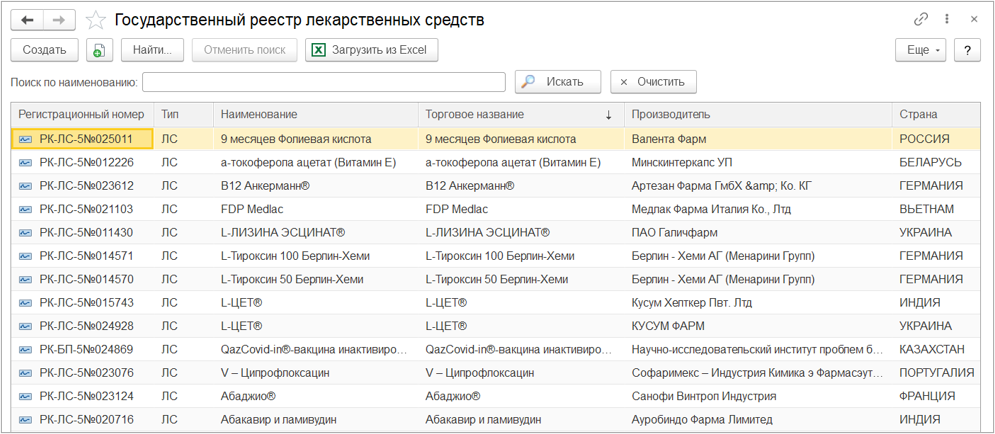Select registration number РК-БП-5№024869
Image resolution: width=995 pixels, height=434 pixels.
coord(86,349)
